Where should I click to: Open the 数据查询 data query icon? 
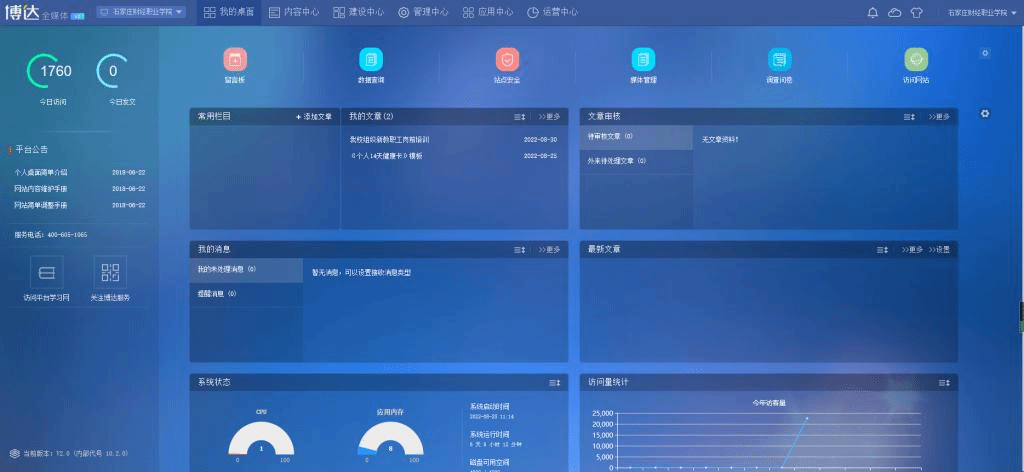(371, 59)
